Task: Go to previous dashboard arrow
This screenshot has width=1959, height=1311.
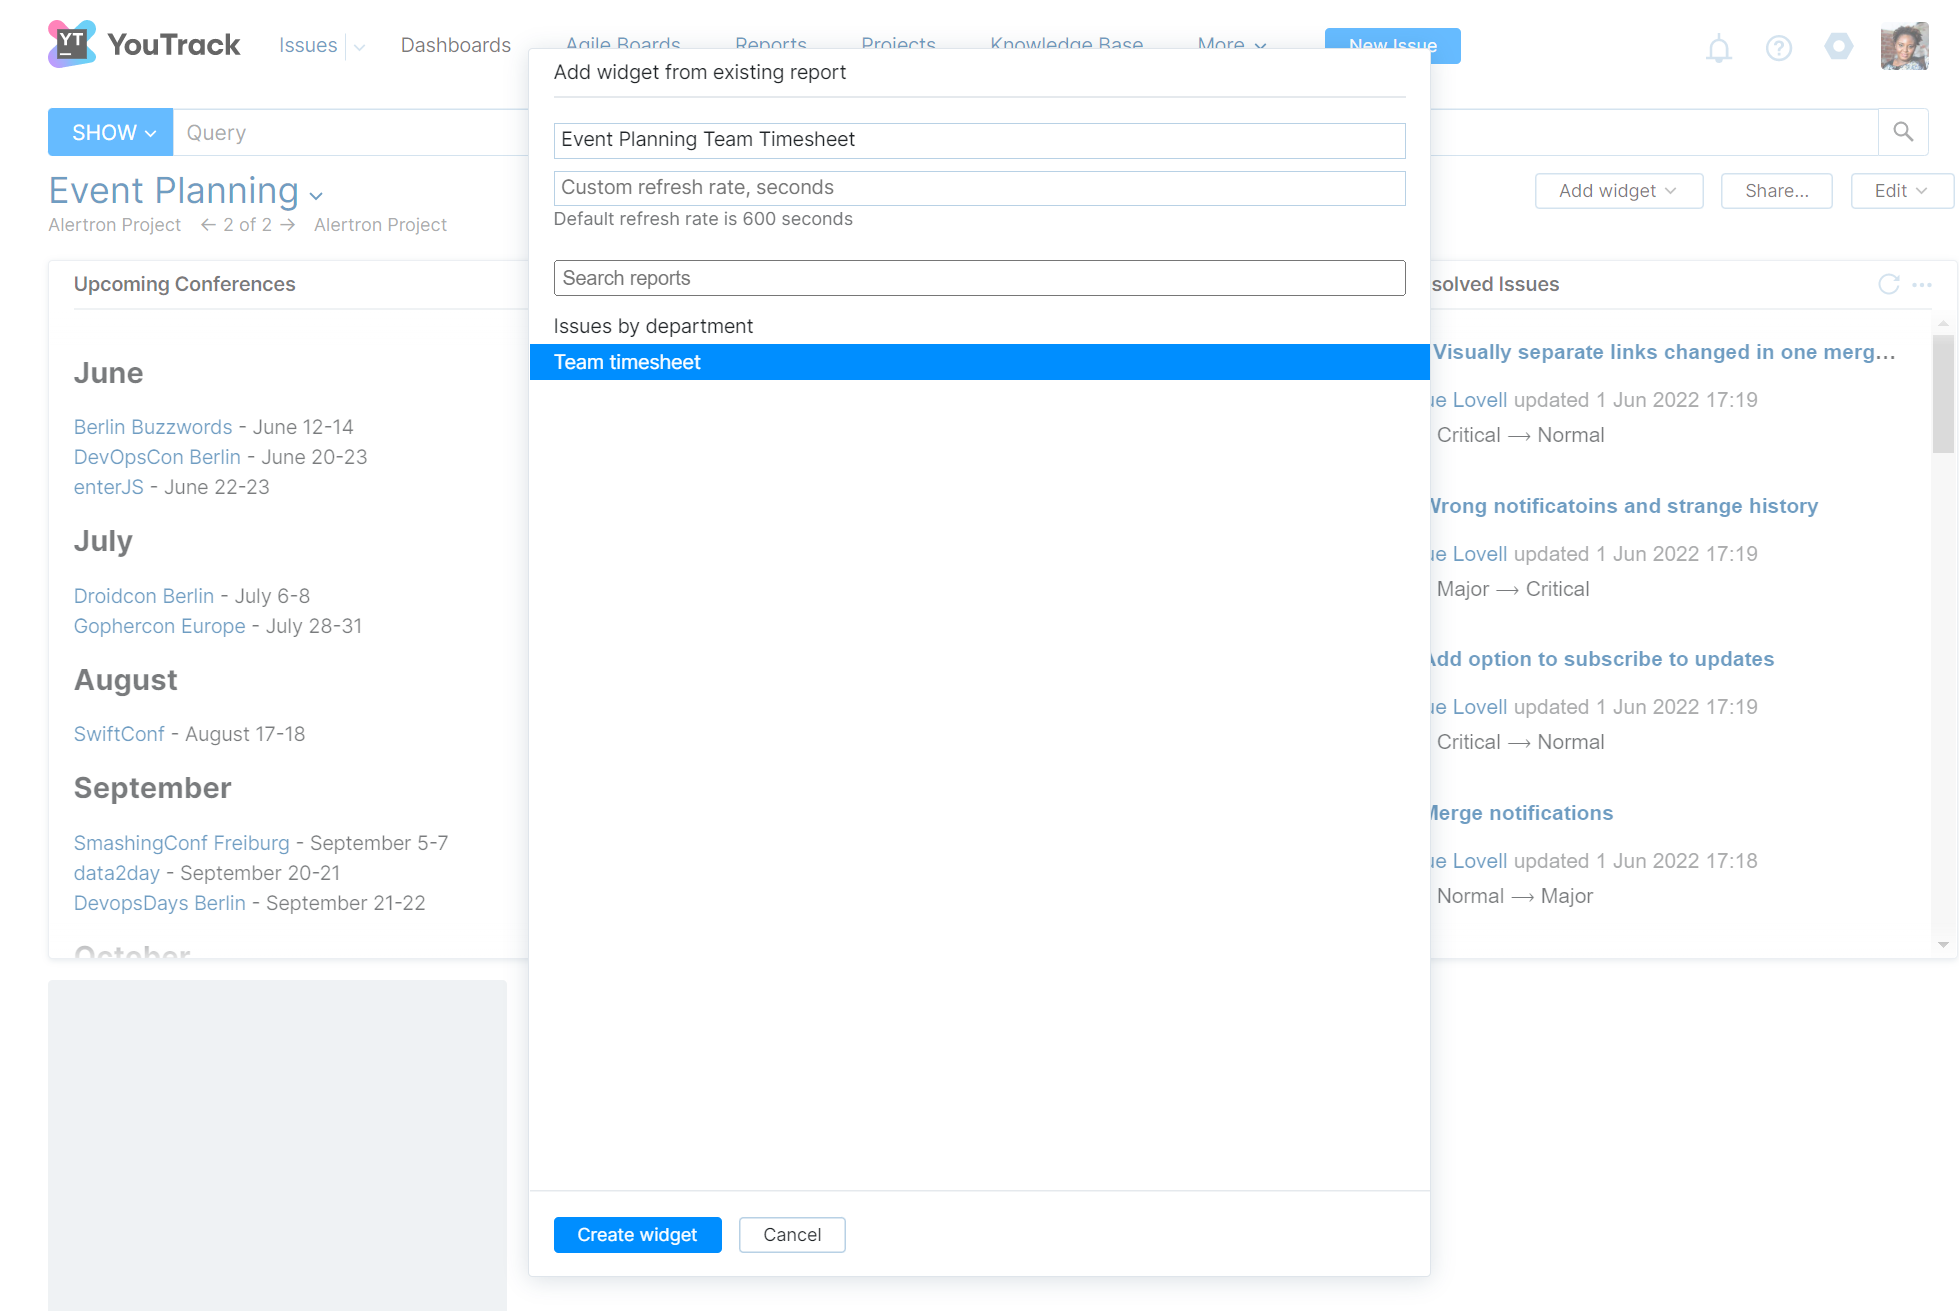Action: (208, 225)
